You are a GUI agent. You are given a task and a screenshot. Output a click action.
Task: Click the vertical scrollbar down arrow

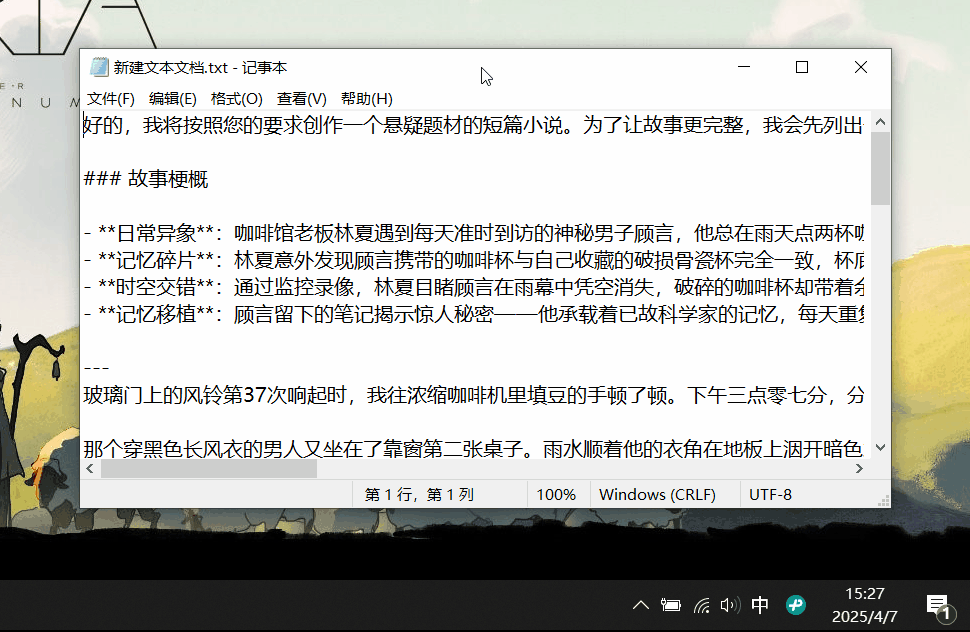point(880,447)
